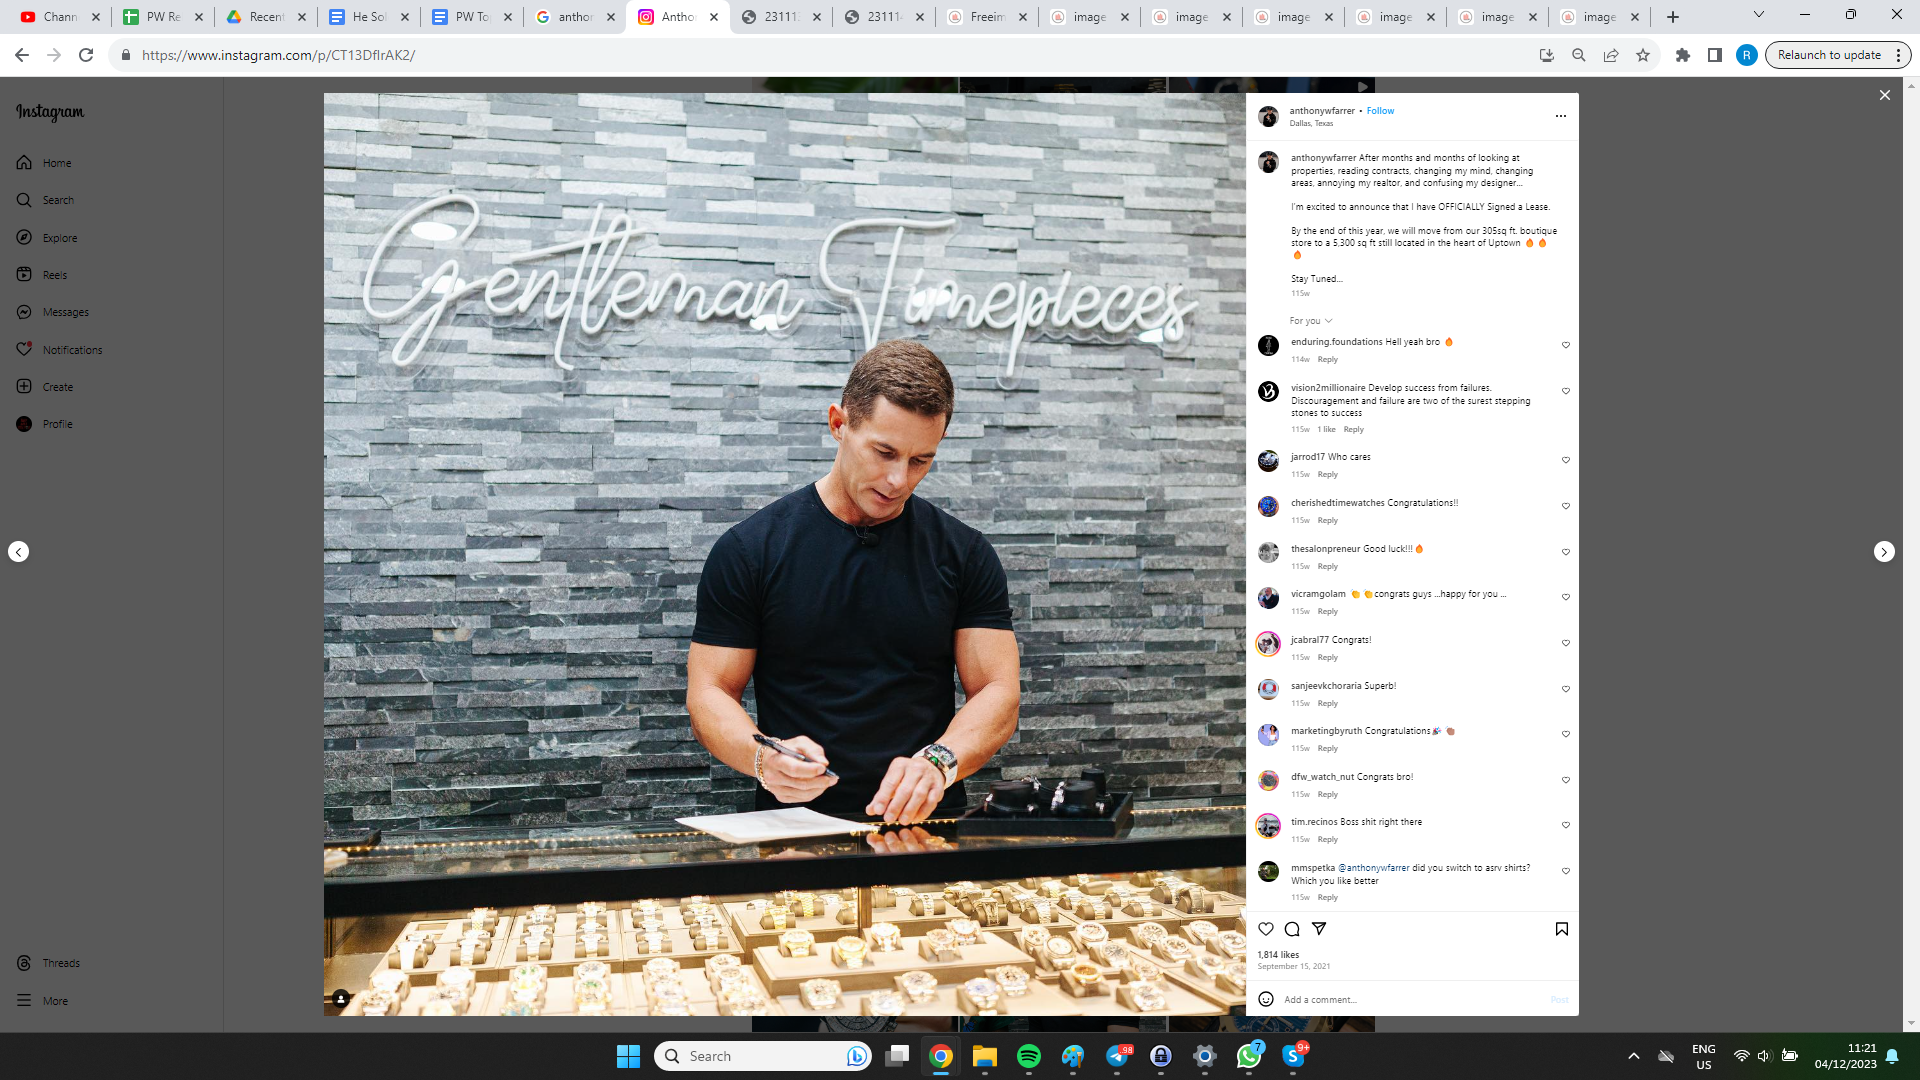The height and width of the screenshot is (1080, 1920).
Task: Reload the Instagram page
Action: coord(86,55)
